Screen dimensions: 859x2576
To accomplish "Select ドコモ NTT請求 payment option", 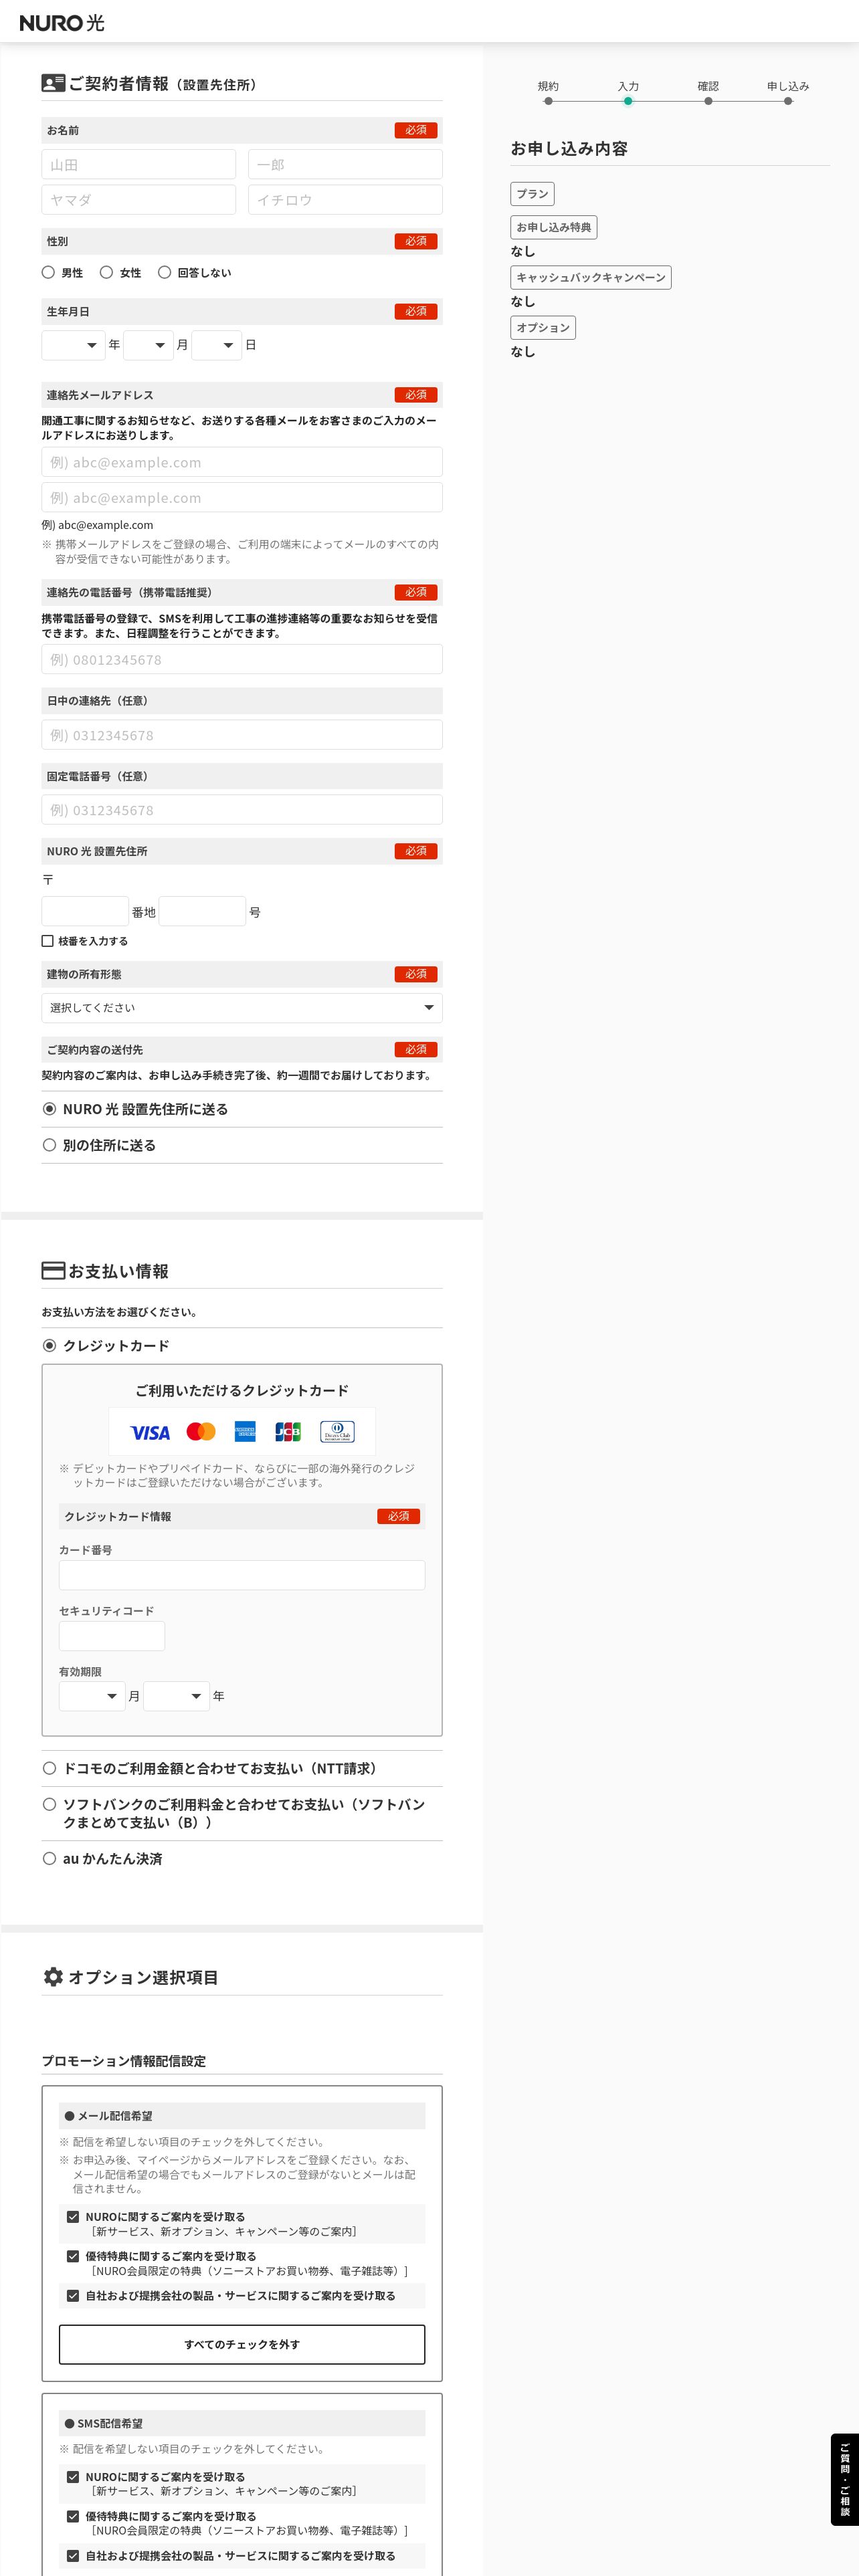I will pos(49,1768).
